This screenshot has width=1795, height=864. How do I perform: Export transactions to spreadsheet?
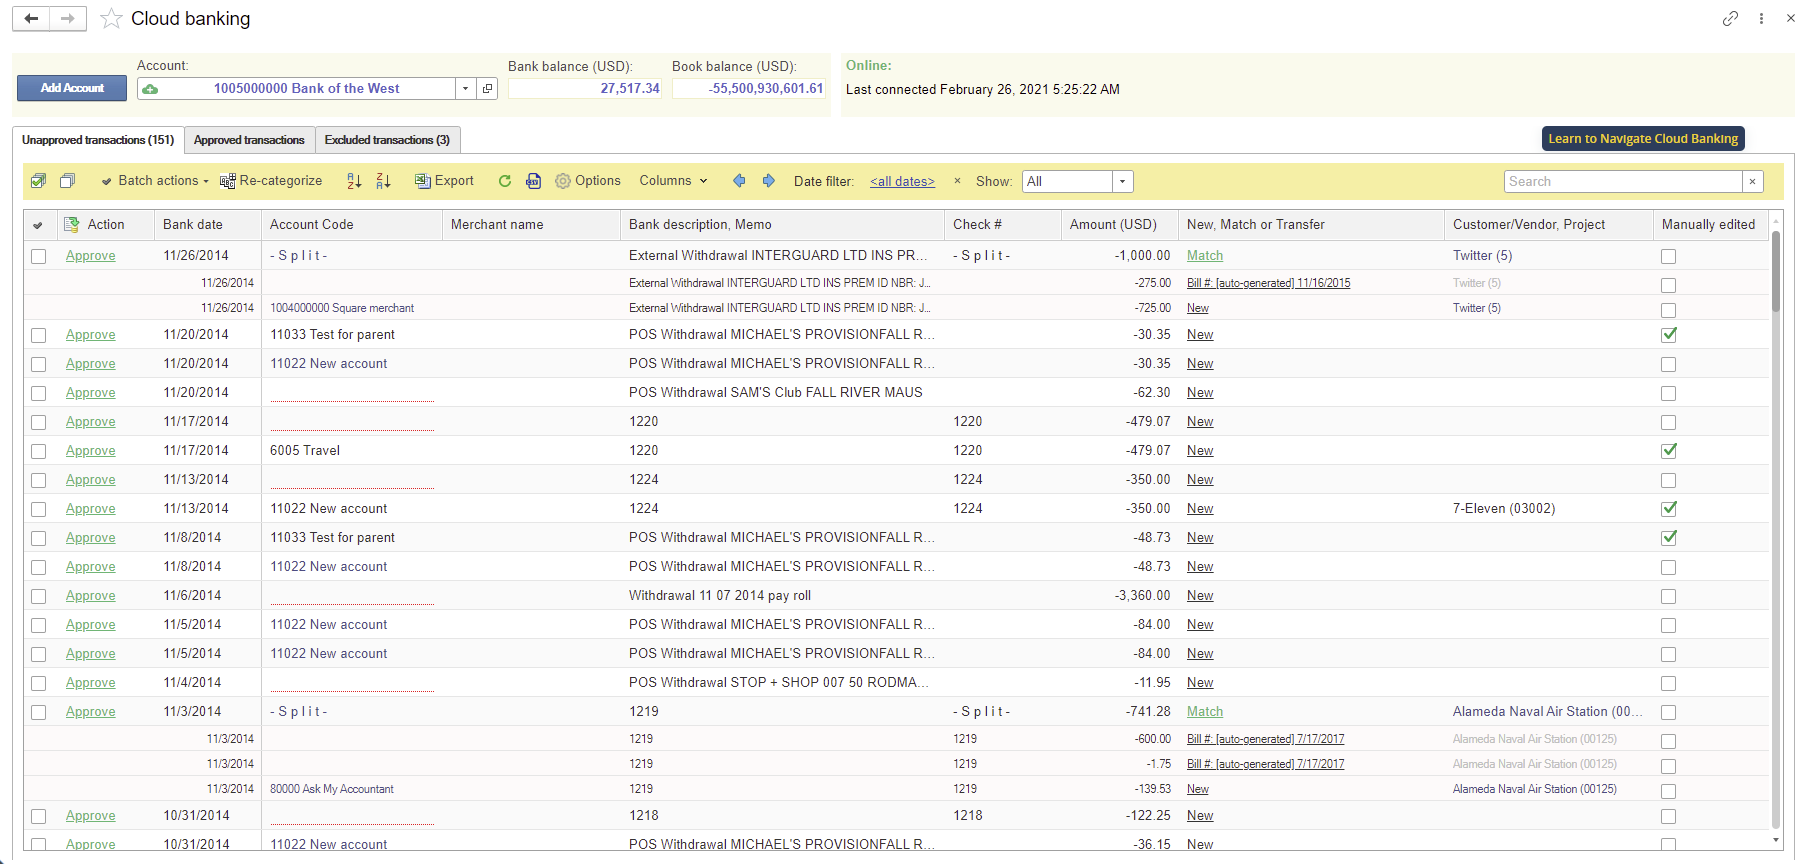tap(444, 181)
